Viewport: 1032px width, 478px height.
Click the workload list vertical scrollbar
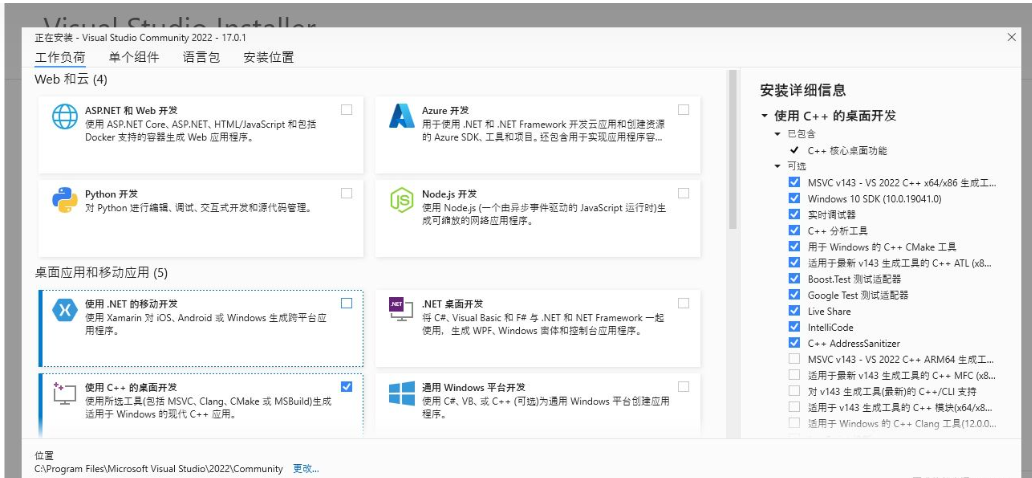tap(732, 150)
